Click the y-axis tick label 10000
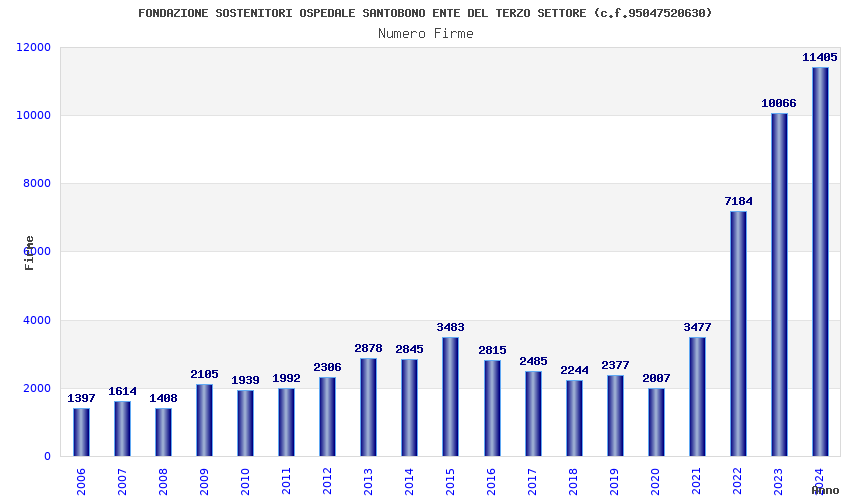The height and width of the screenshot is (500, 850). pos(34,116)
